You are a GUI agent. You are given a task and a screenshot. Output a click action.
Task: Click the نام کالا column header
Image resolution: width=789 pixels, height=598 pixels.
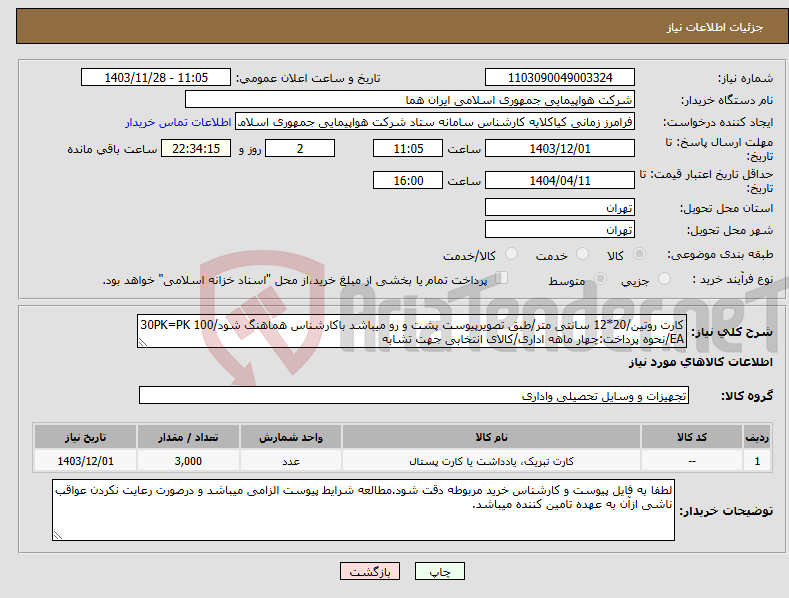coord(491,437)
